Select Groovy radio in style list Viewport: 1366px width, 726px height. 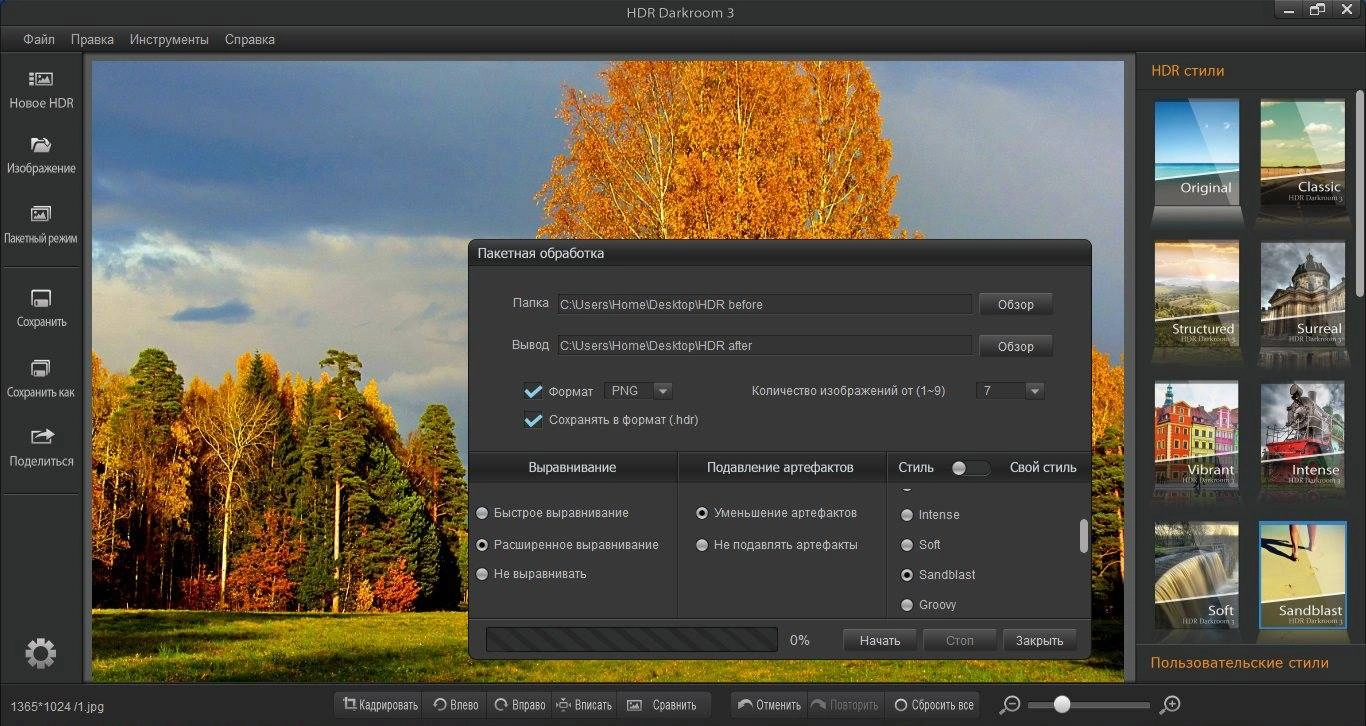coord(907,605)
